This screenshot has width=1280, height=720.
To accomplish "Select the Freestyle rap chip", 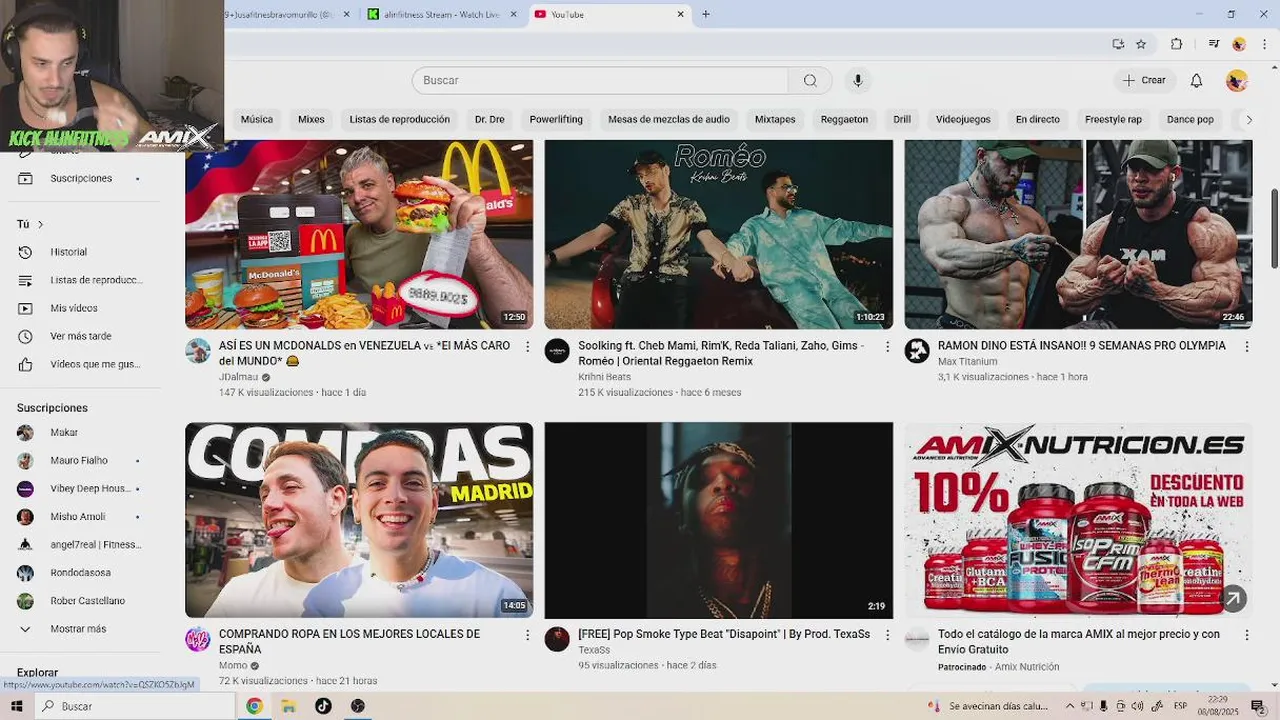I will click(1113, 119).
